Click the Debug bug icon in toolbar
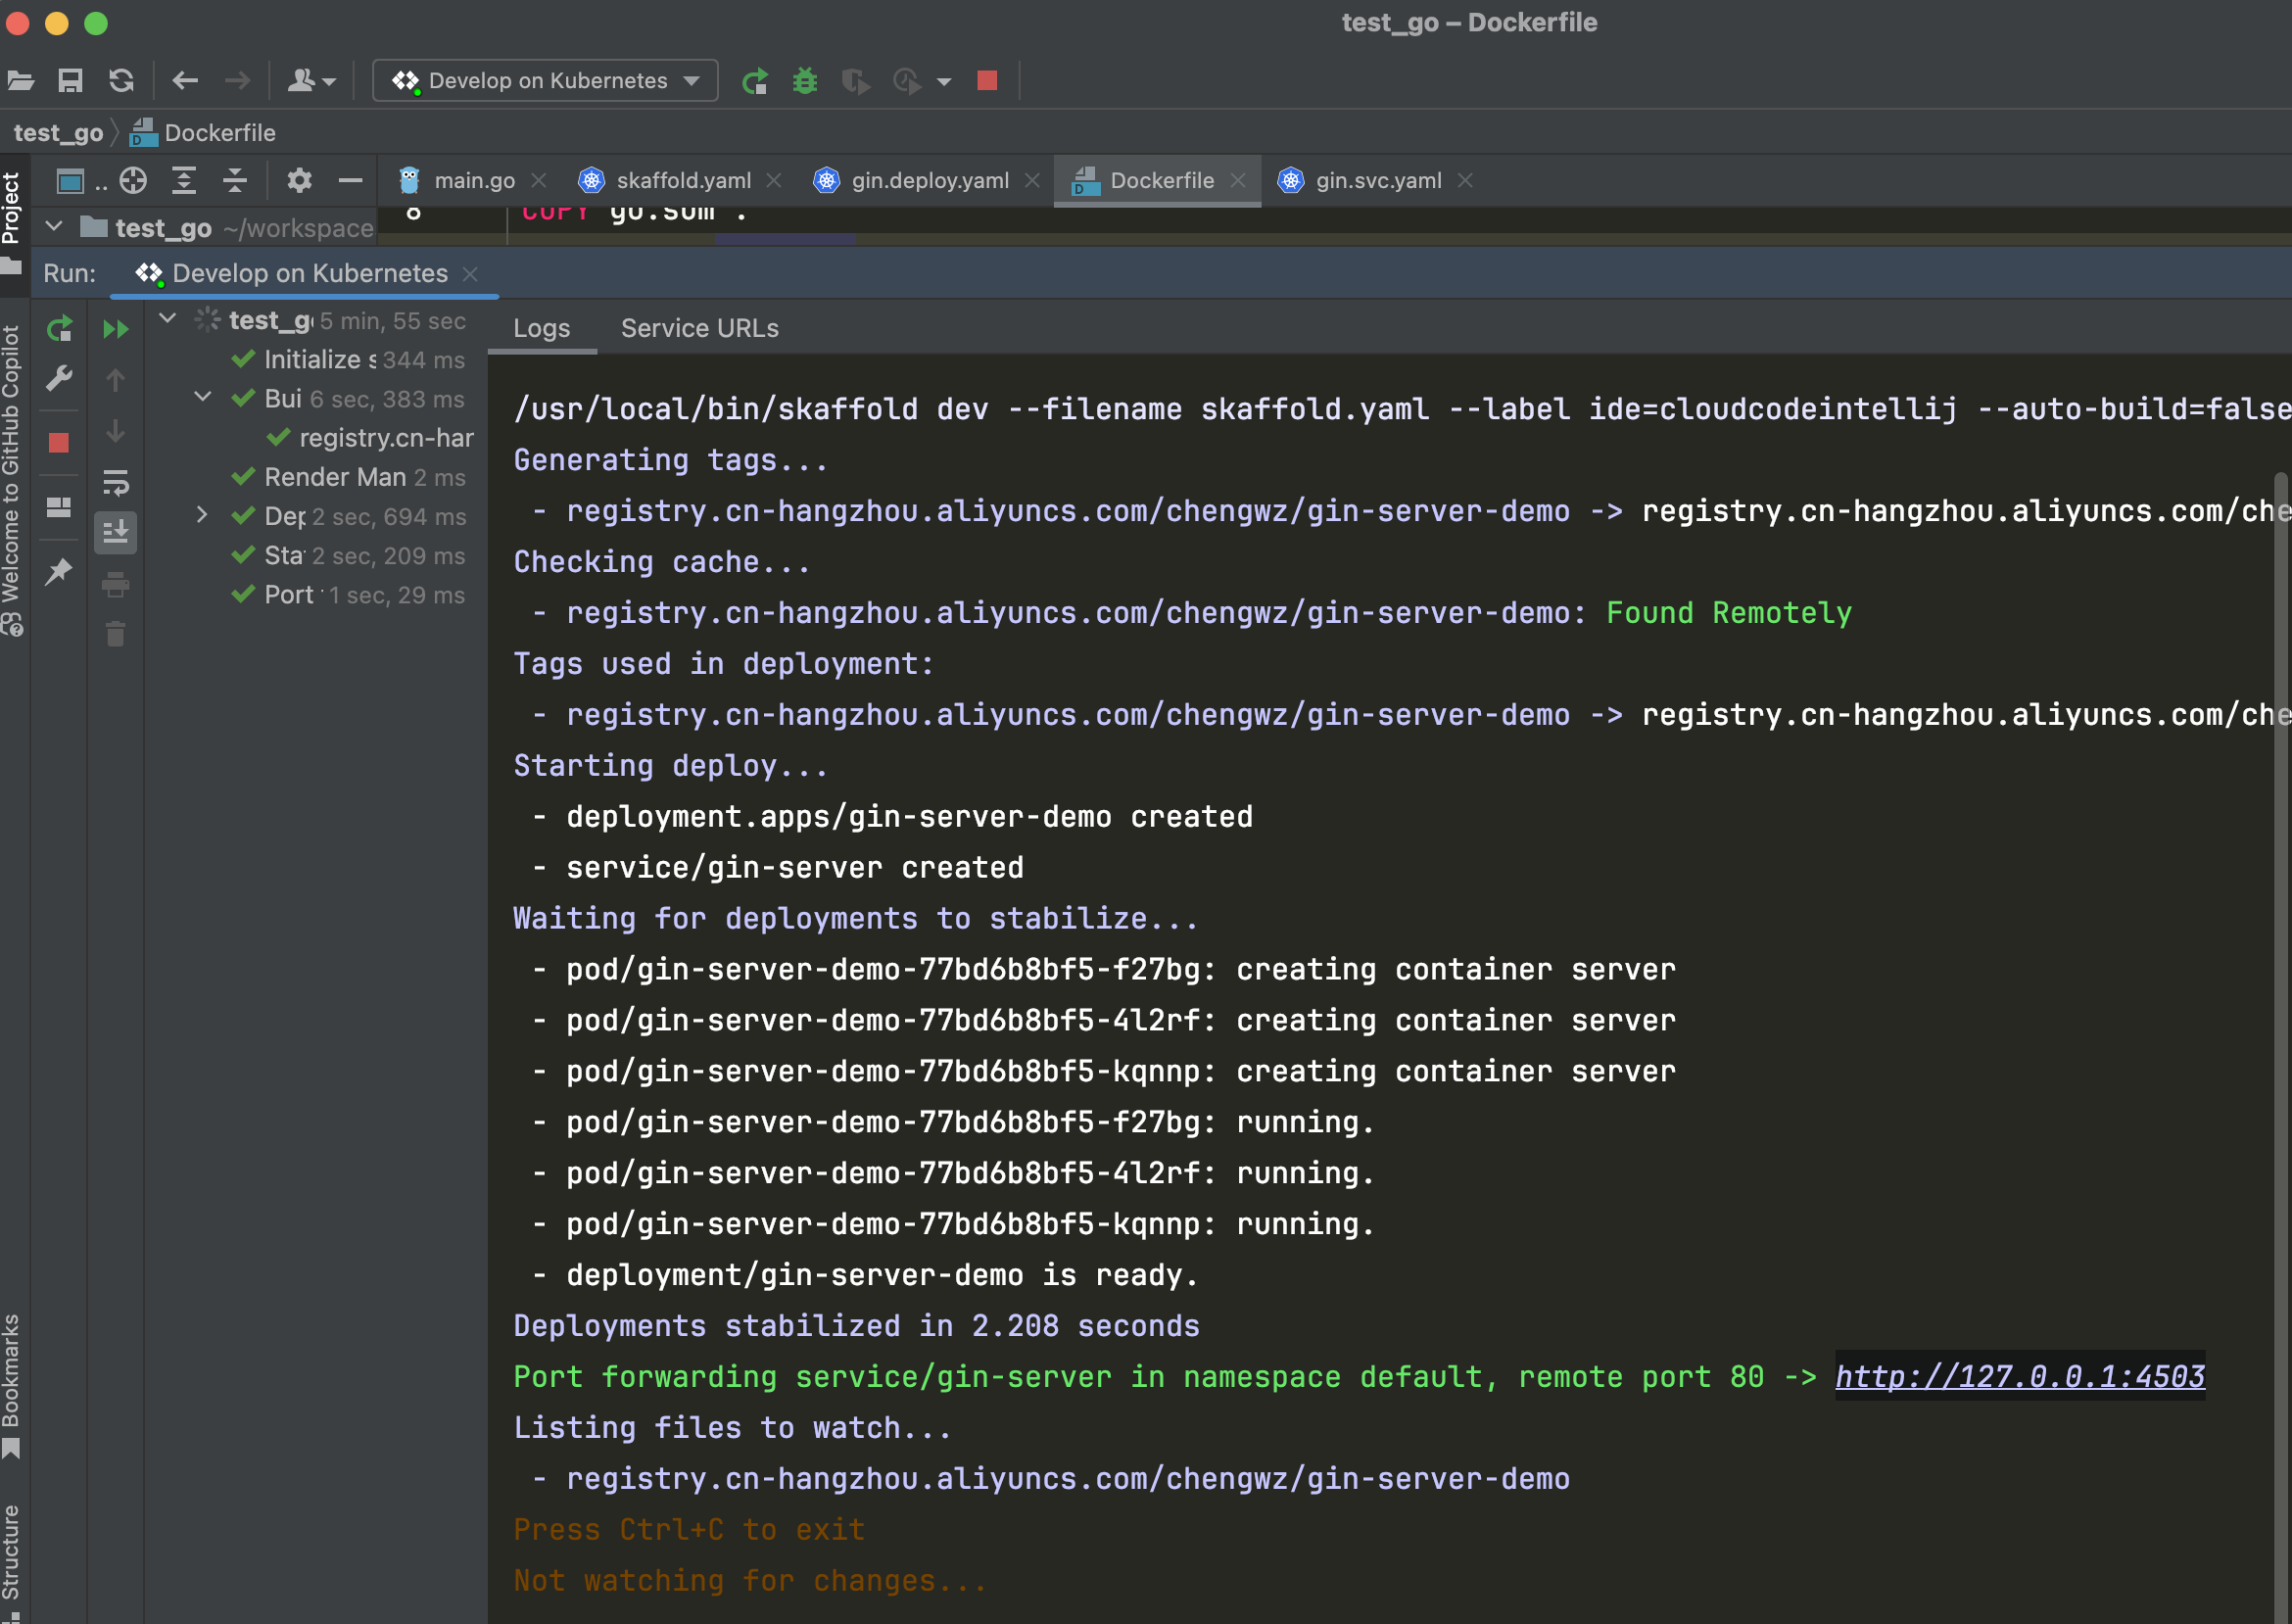The image size is (2292, 1624). click(x=805, y=81)
